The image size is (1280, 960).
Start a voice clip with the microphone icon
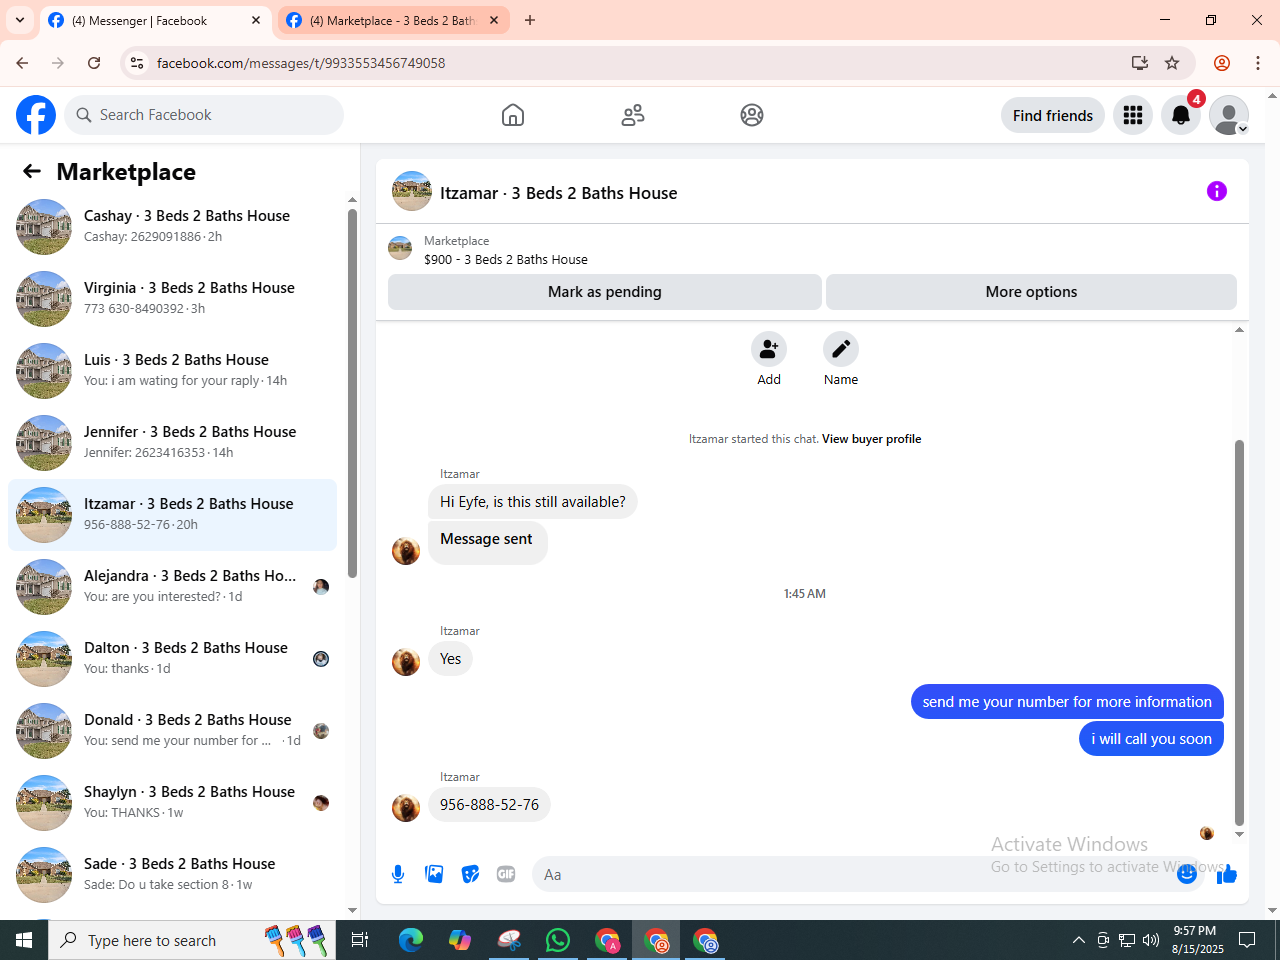398,874
